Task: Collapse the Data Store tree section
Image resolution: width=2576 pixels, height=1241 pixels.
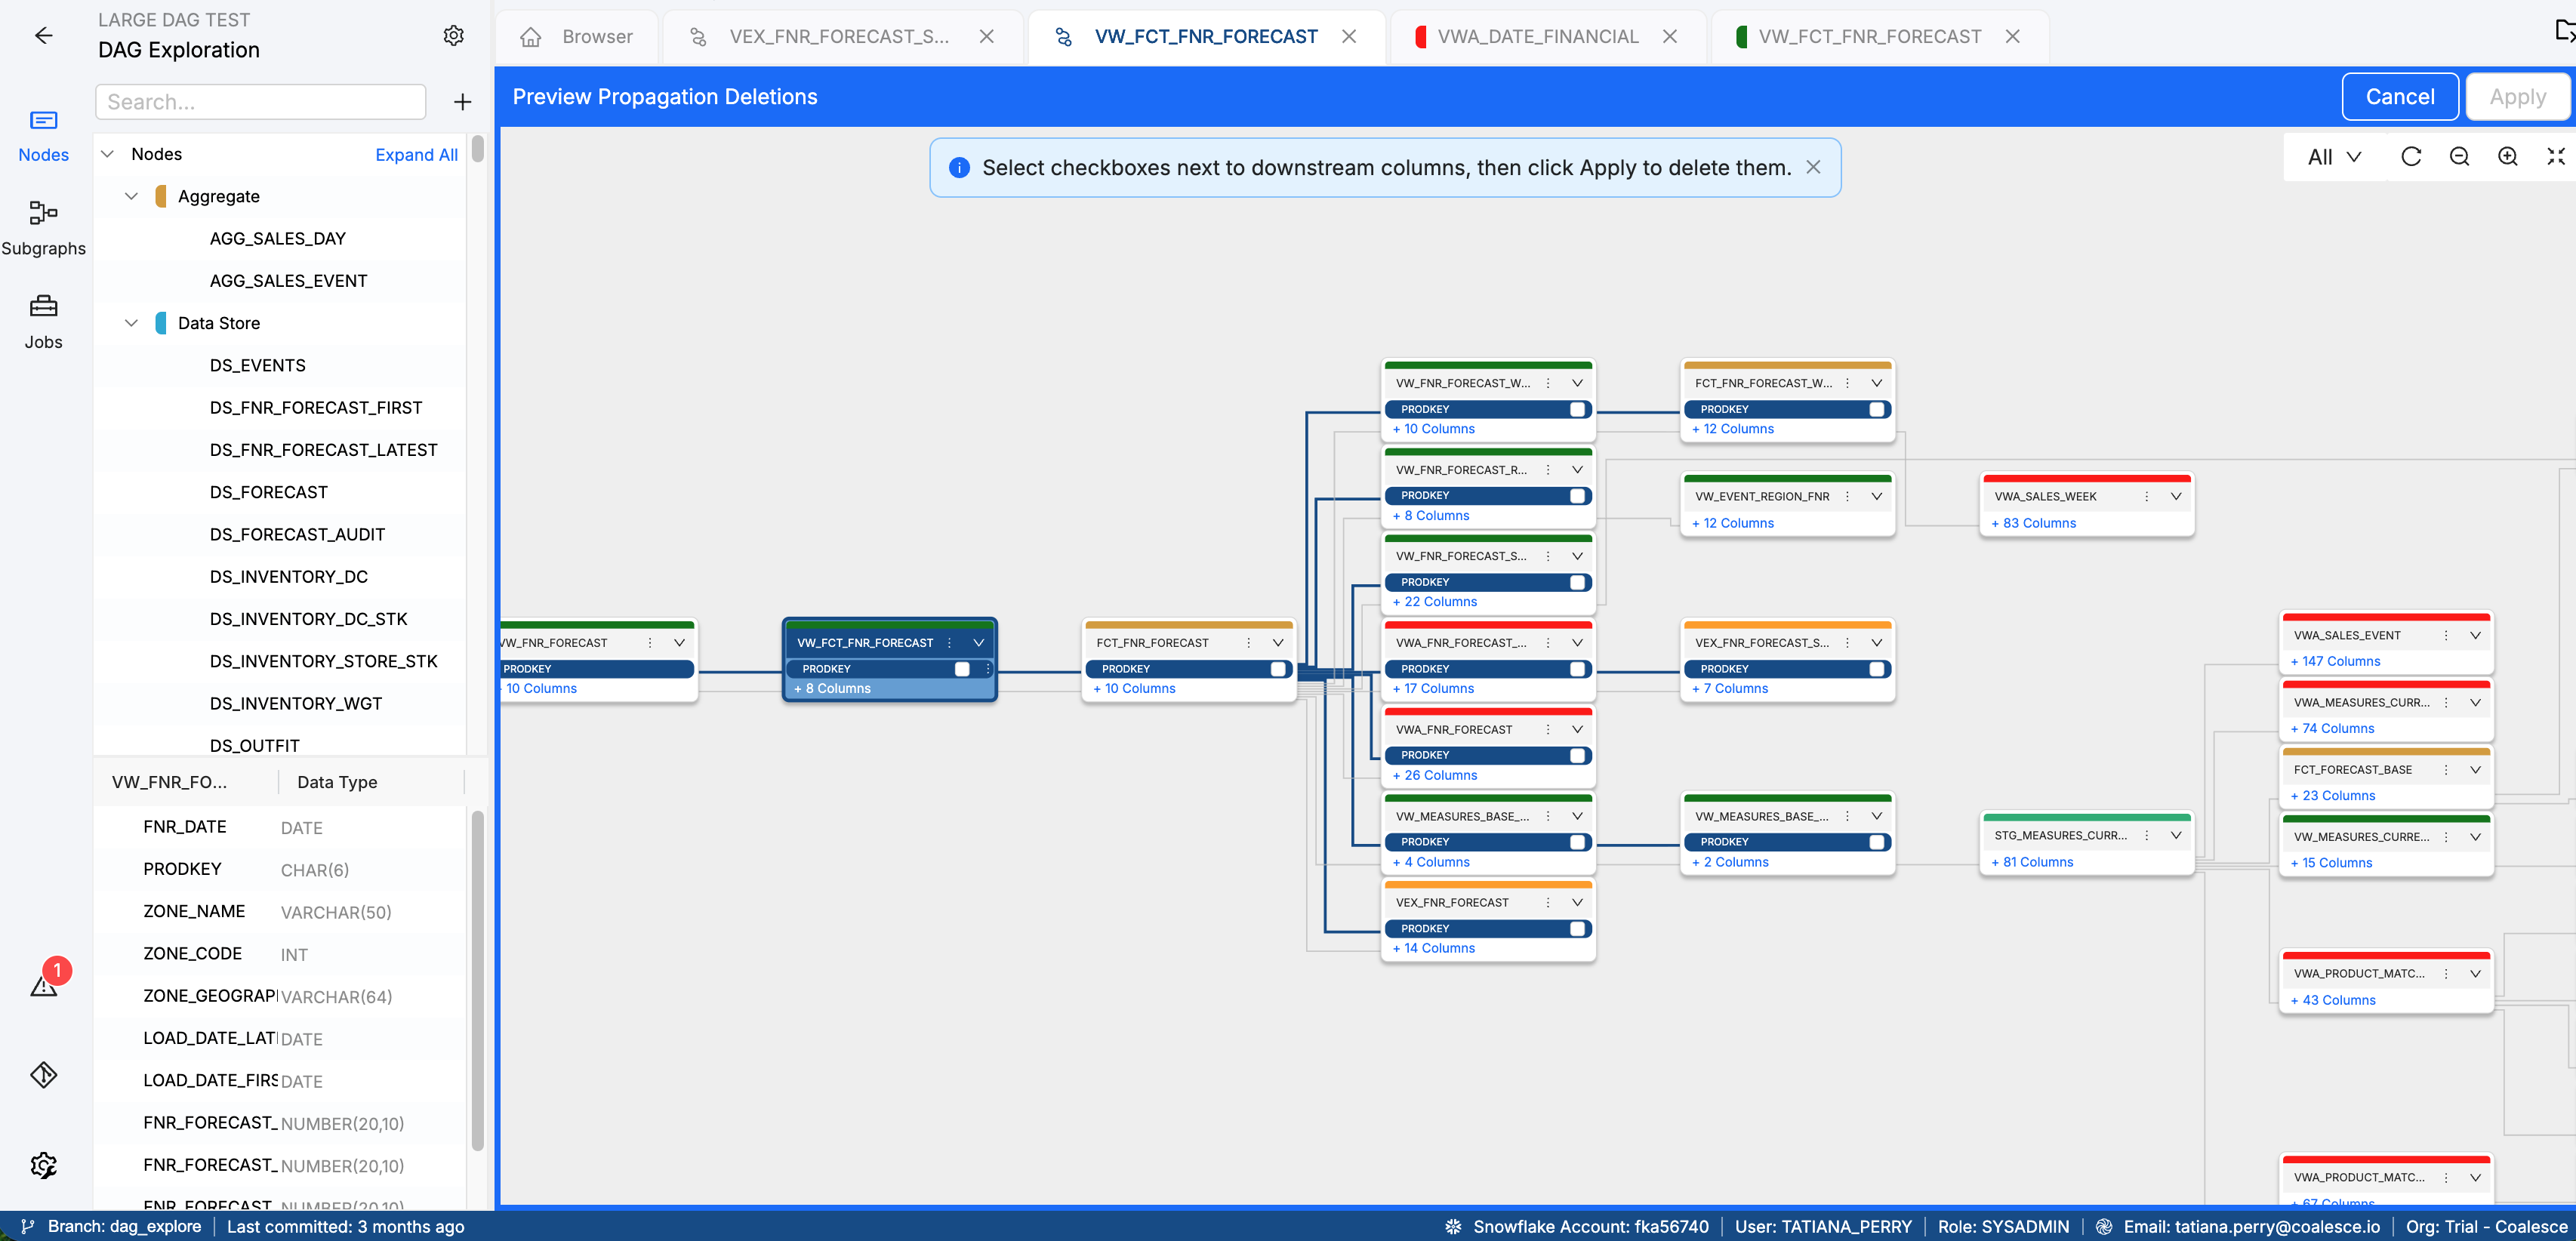Action: pos(131,322)
